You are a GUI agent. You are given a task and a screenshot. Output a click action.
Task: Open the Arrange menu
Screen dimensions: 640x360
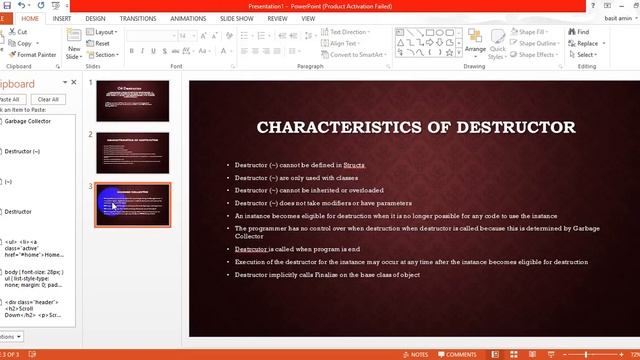coord(475,44)
